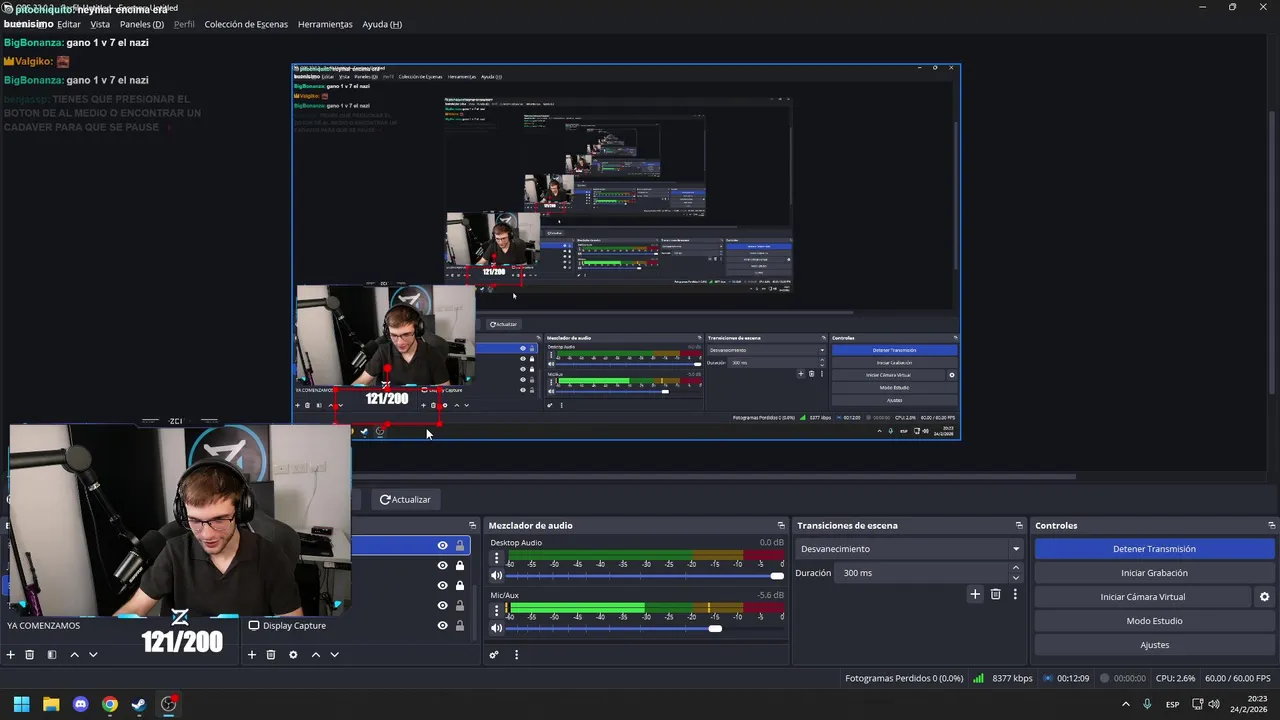Toggle eye icon of second source row
This screenshot has height=720, width=1280.
[442, 565]
